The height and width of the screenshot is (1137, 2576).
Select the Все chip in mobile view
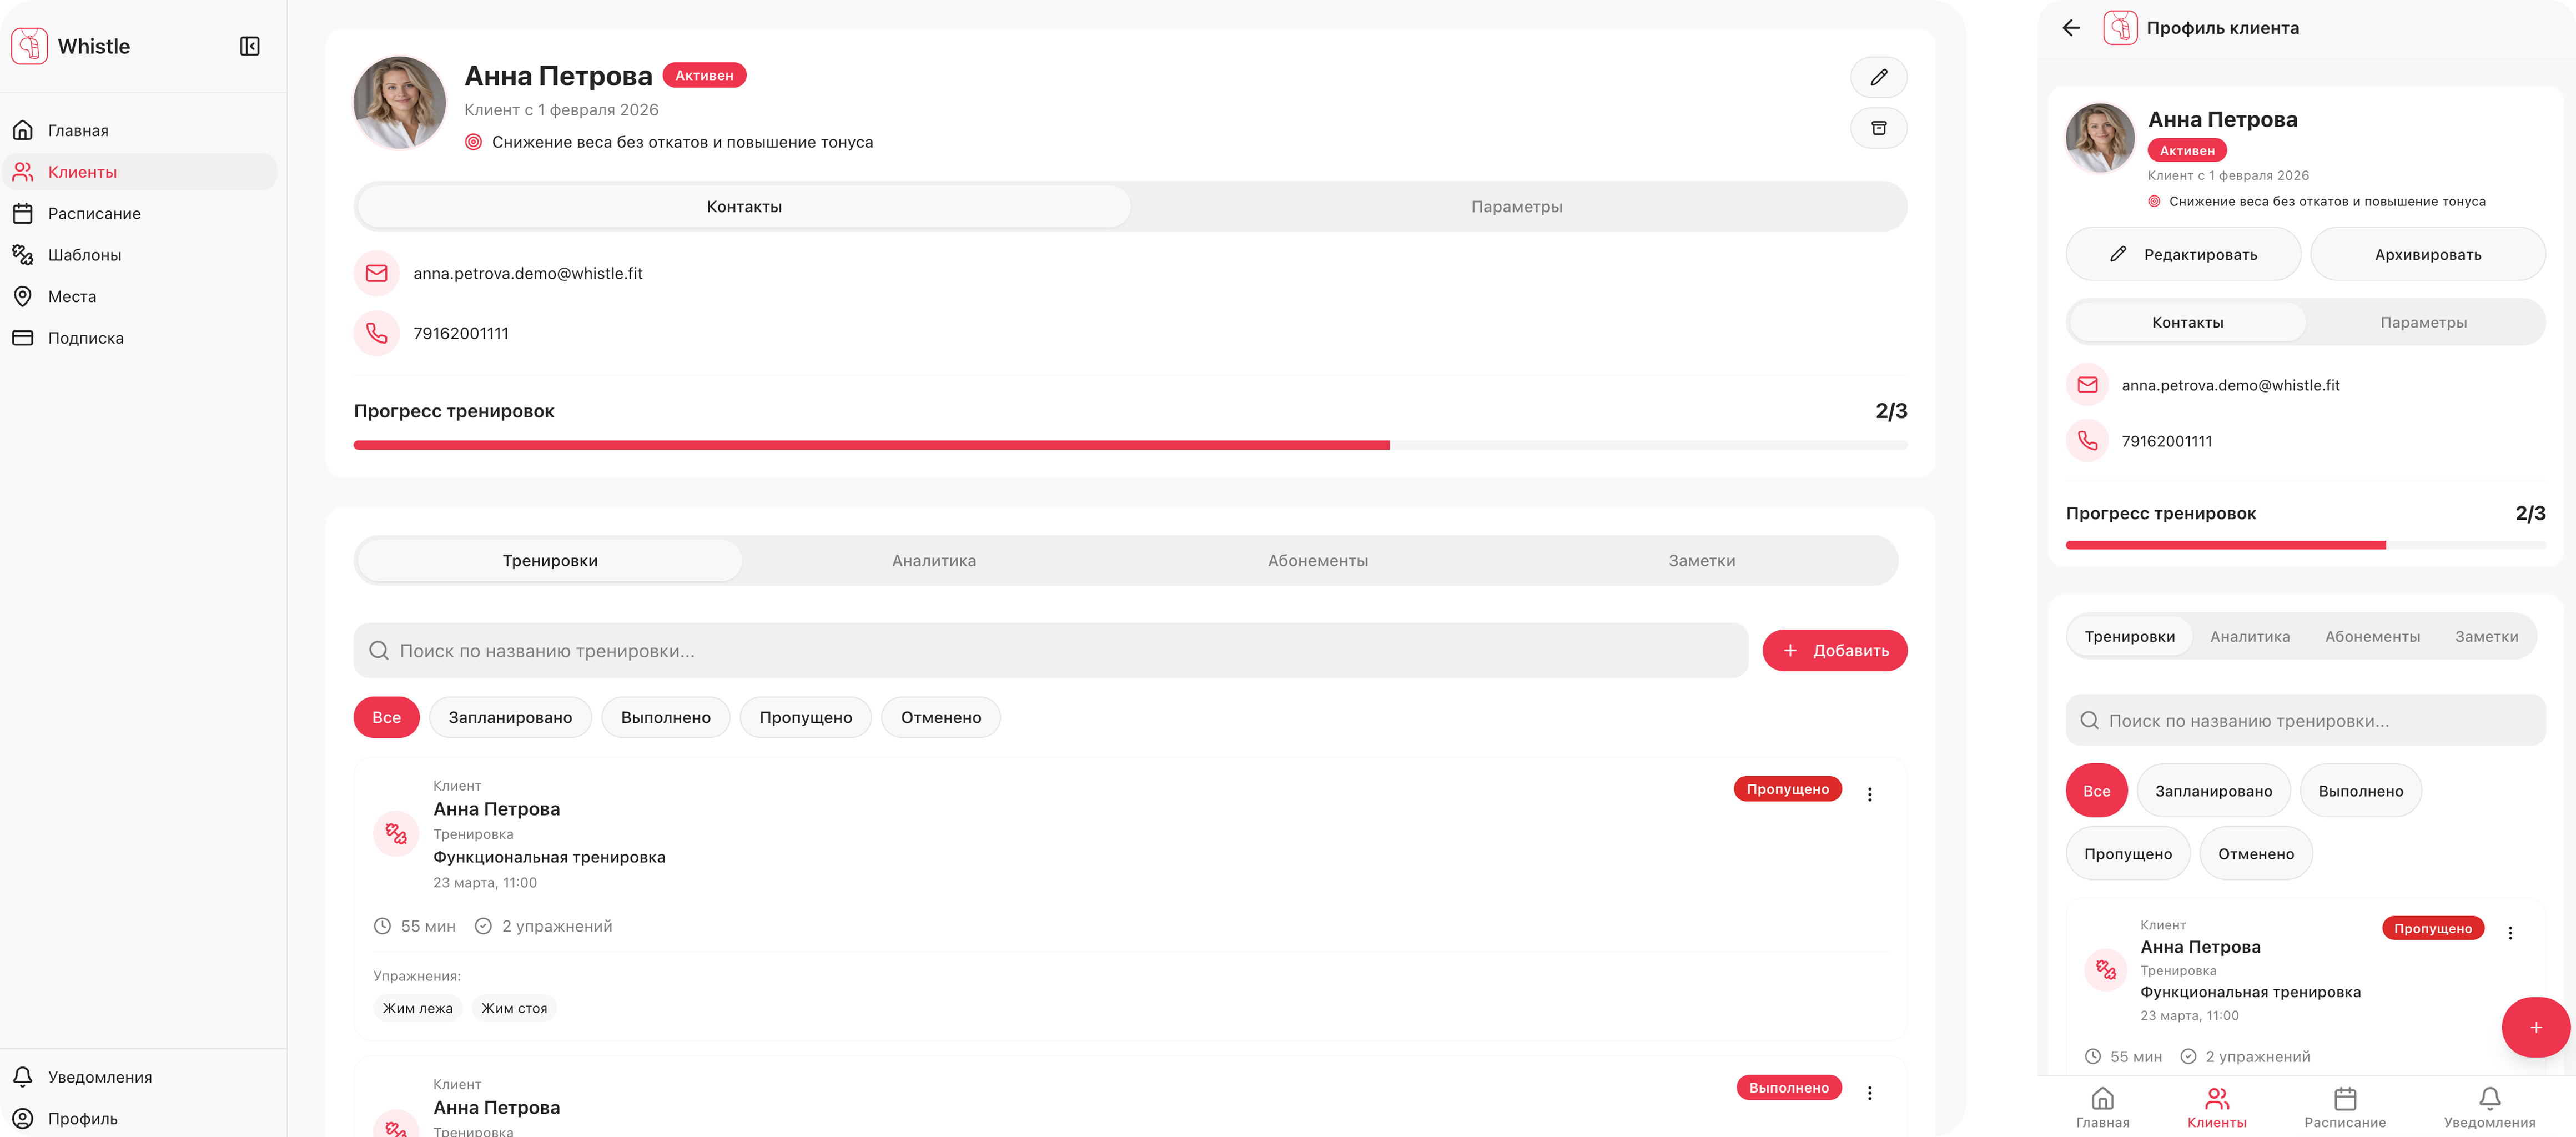pos(2096,791)
